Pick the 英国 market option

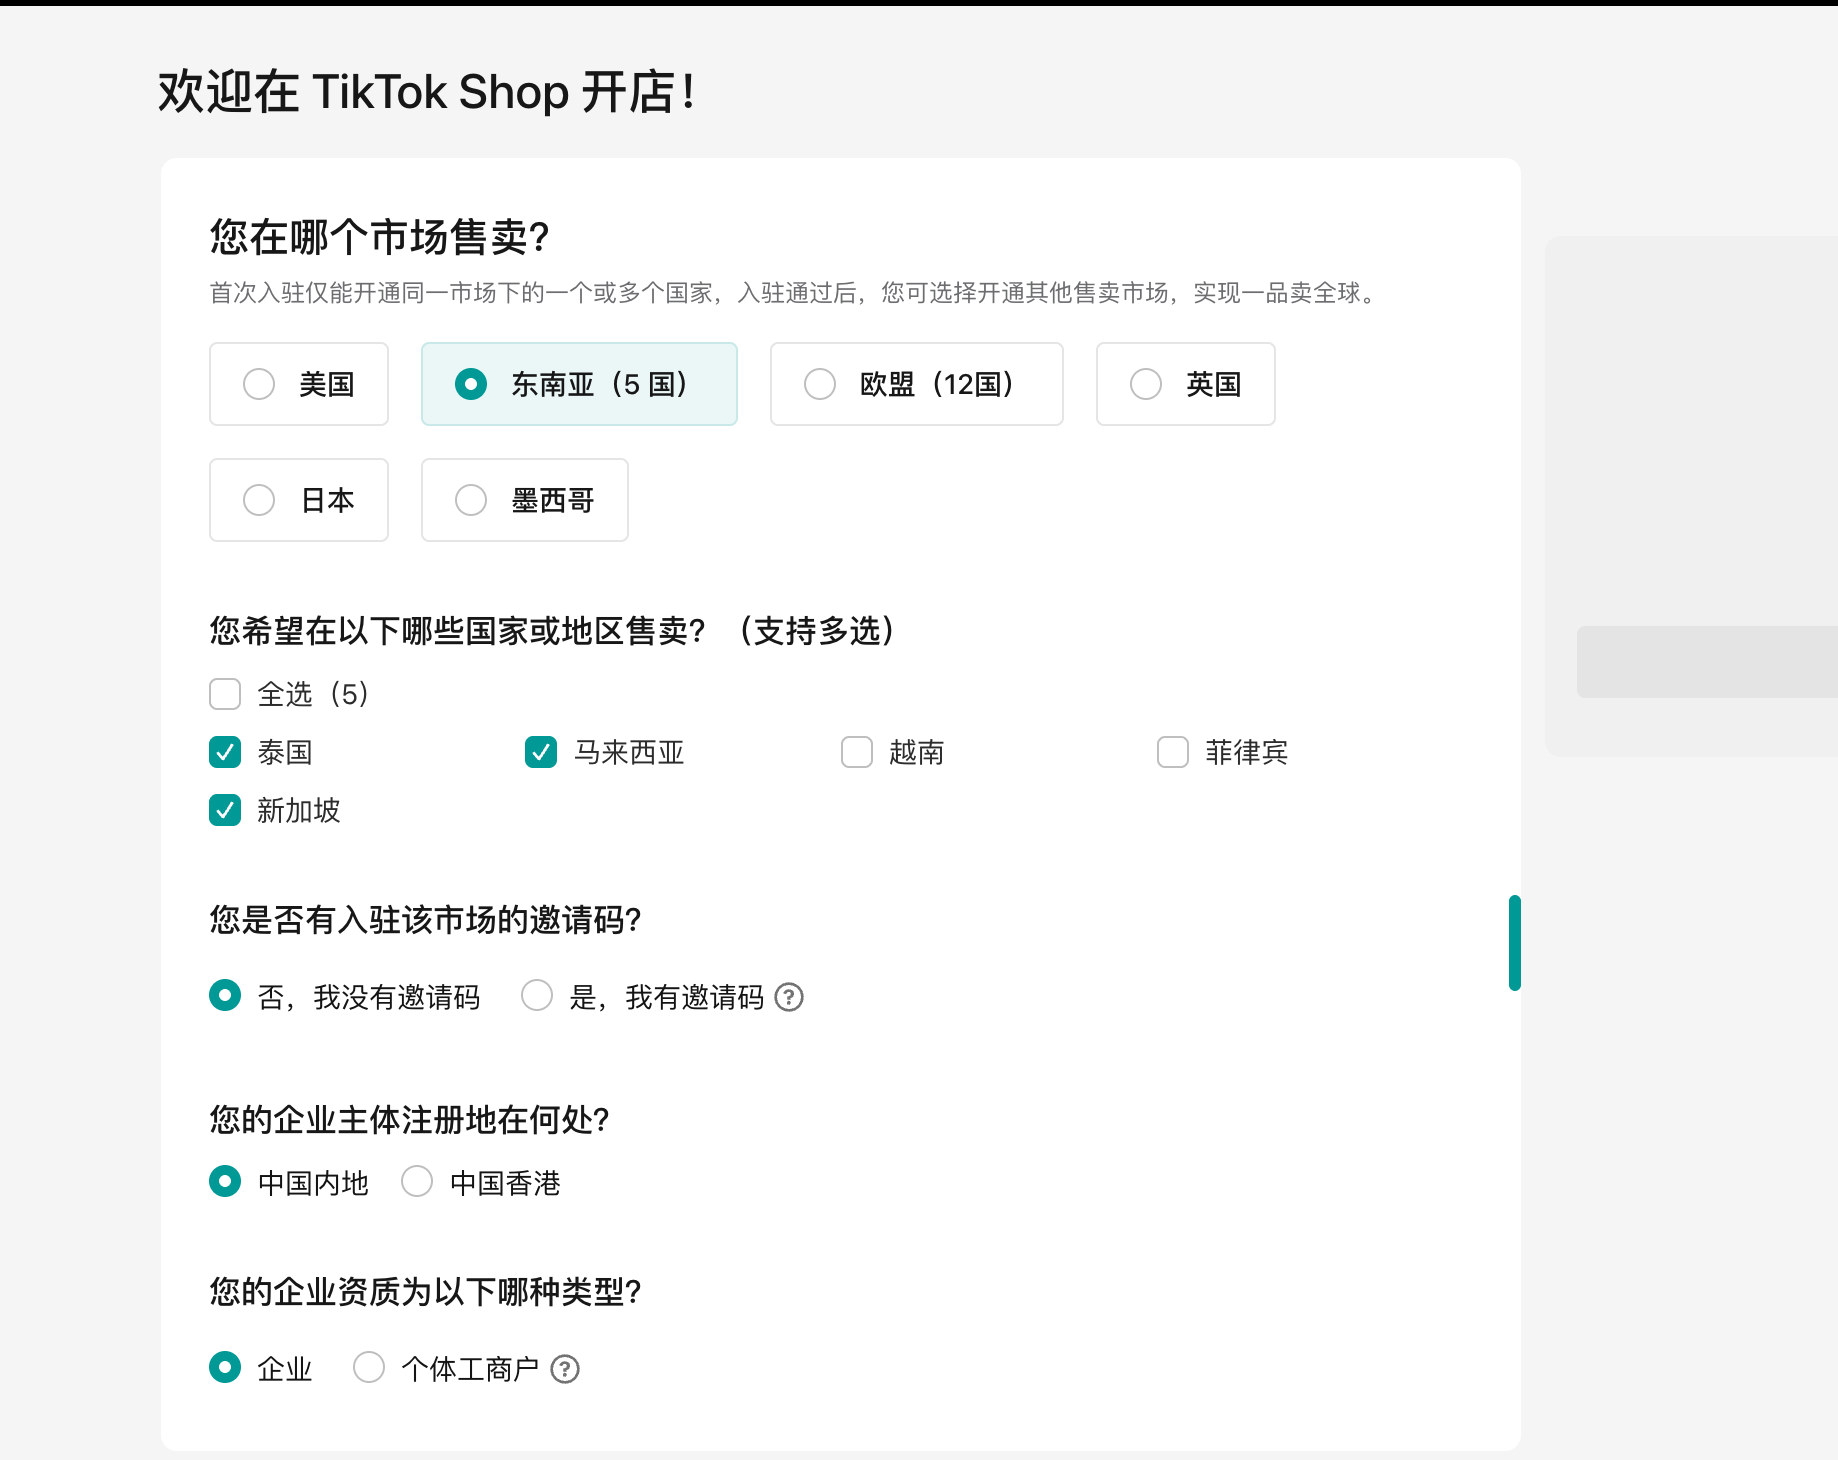[1185, 384]
